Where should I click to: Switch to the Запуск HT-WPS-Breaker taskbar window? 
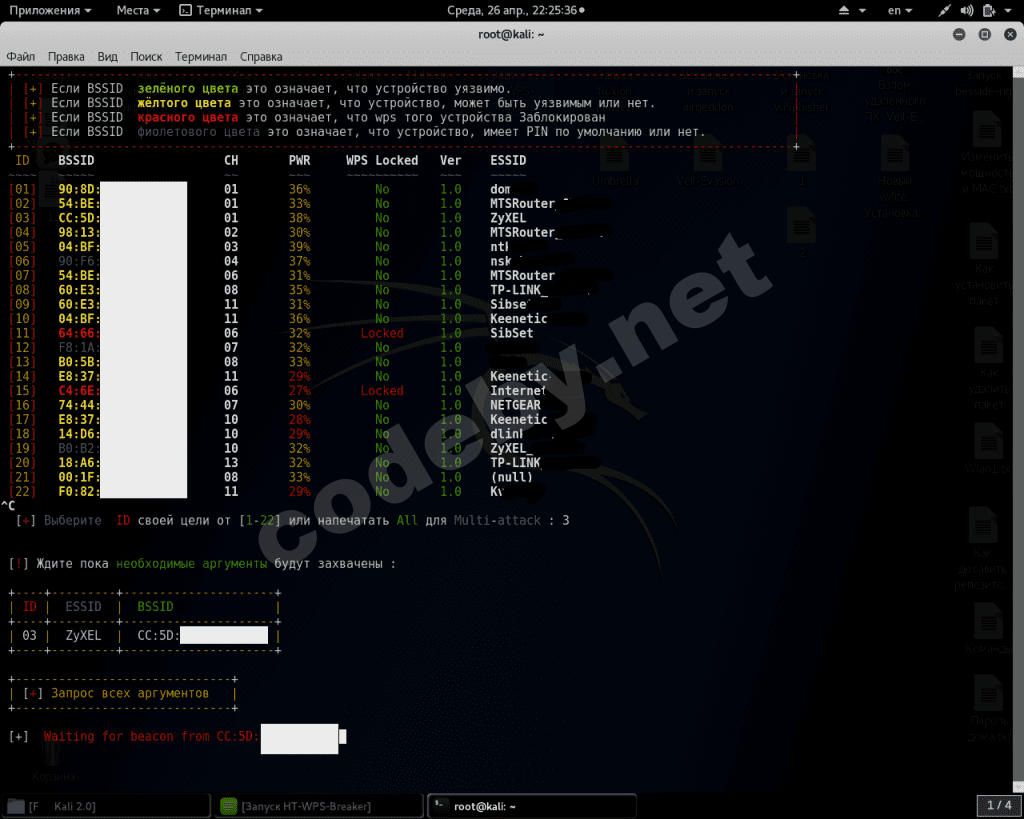tap(319, 807)
